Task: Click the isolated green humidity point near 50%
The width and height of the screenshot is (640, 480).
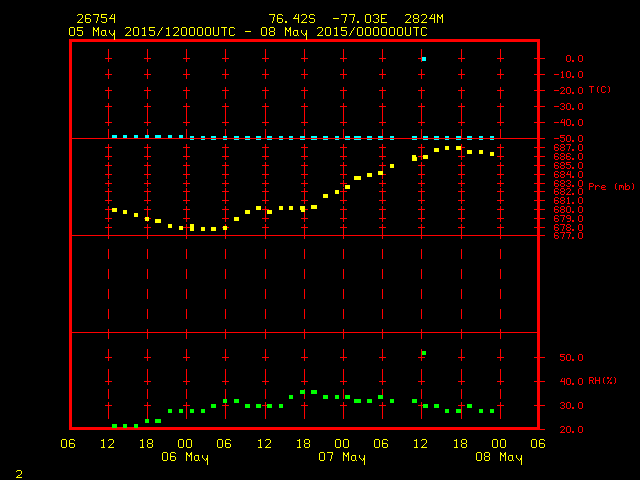Action: point(424,353)
